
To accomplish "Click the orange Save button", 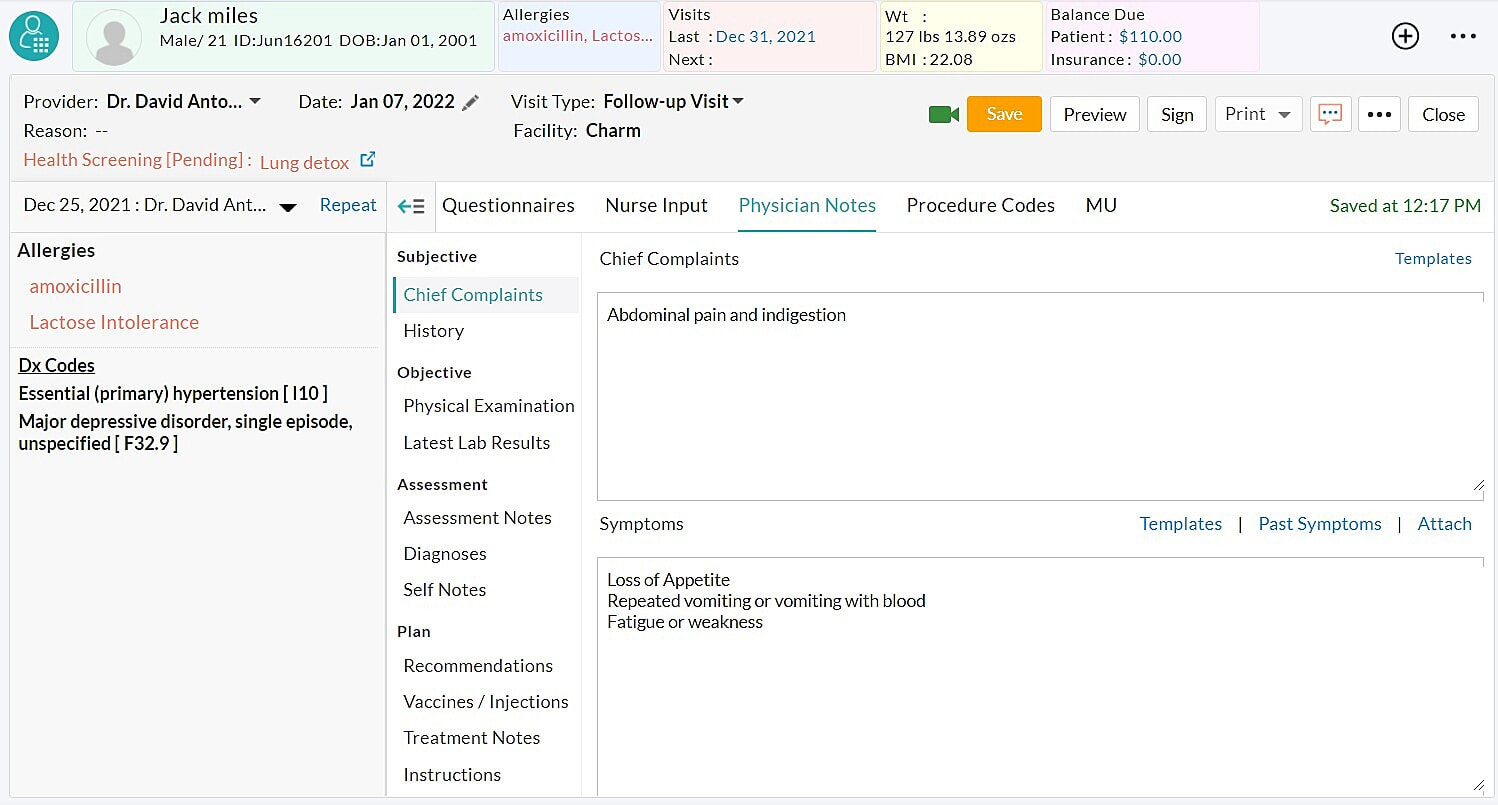I will pos(1003,114).
